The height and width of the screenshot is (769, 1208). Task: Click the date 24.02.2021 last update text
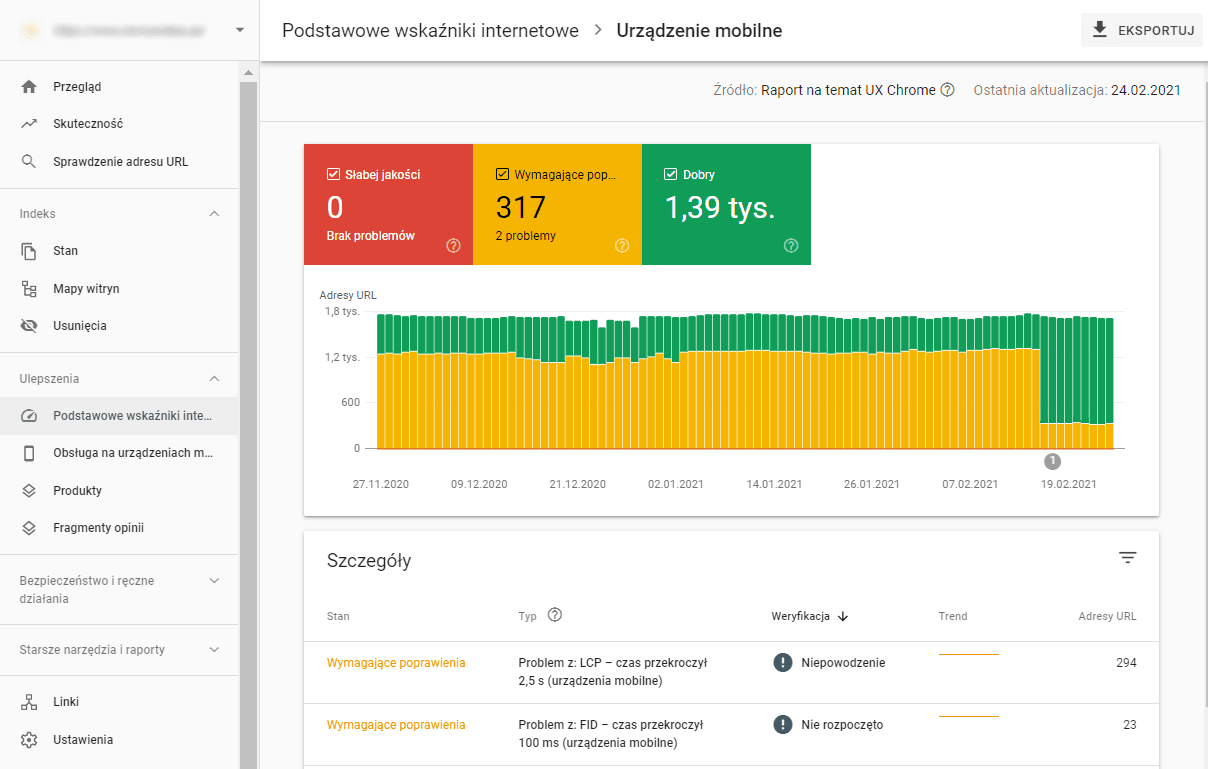pos(1146,90)
